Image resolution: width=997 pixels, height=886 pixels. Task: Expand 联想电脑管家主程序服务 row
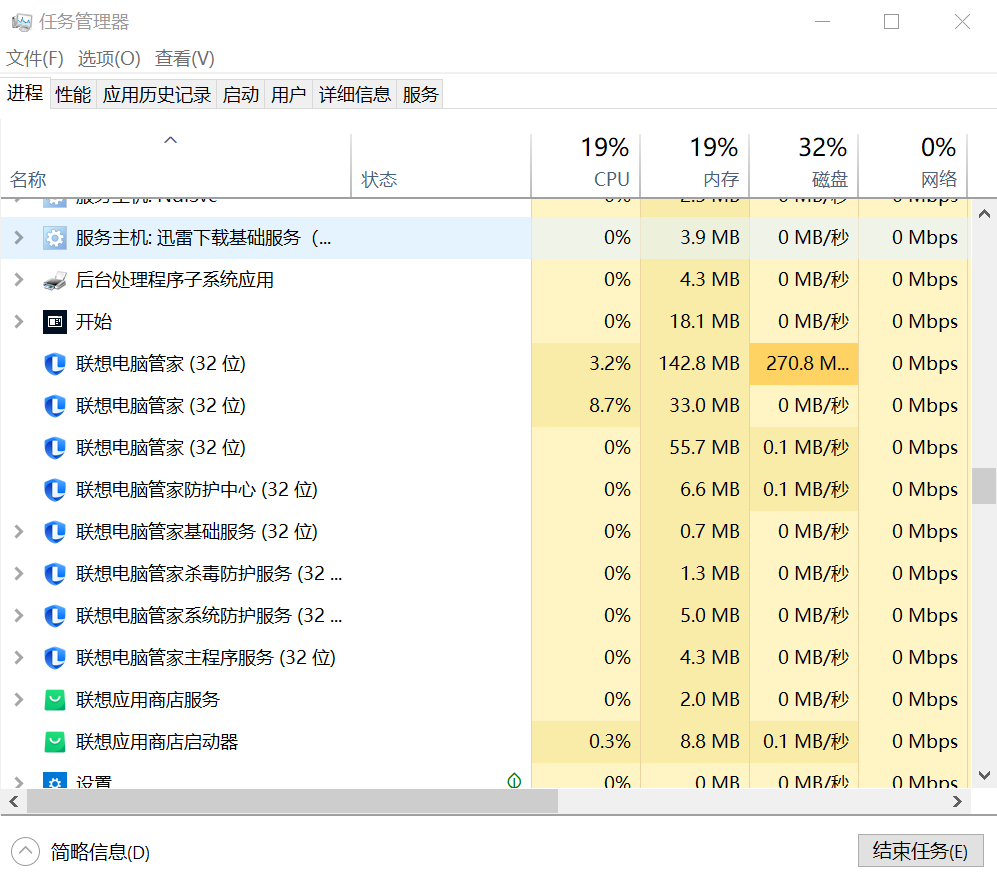[19, 658]
